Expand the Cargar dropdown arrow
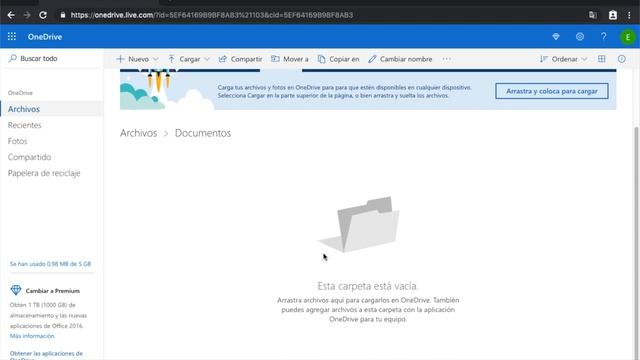 pos(207,59)
